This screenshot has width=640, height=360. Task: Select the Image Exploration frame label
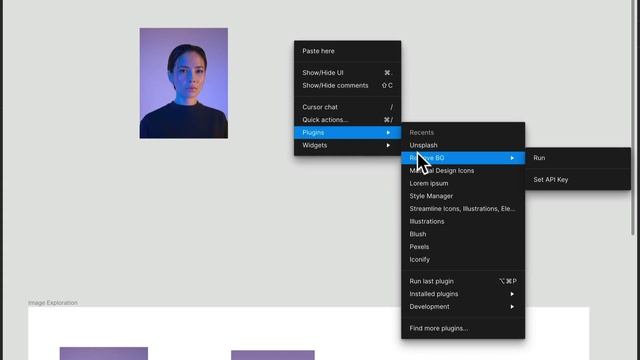[53, 303]
